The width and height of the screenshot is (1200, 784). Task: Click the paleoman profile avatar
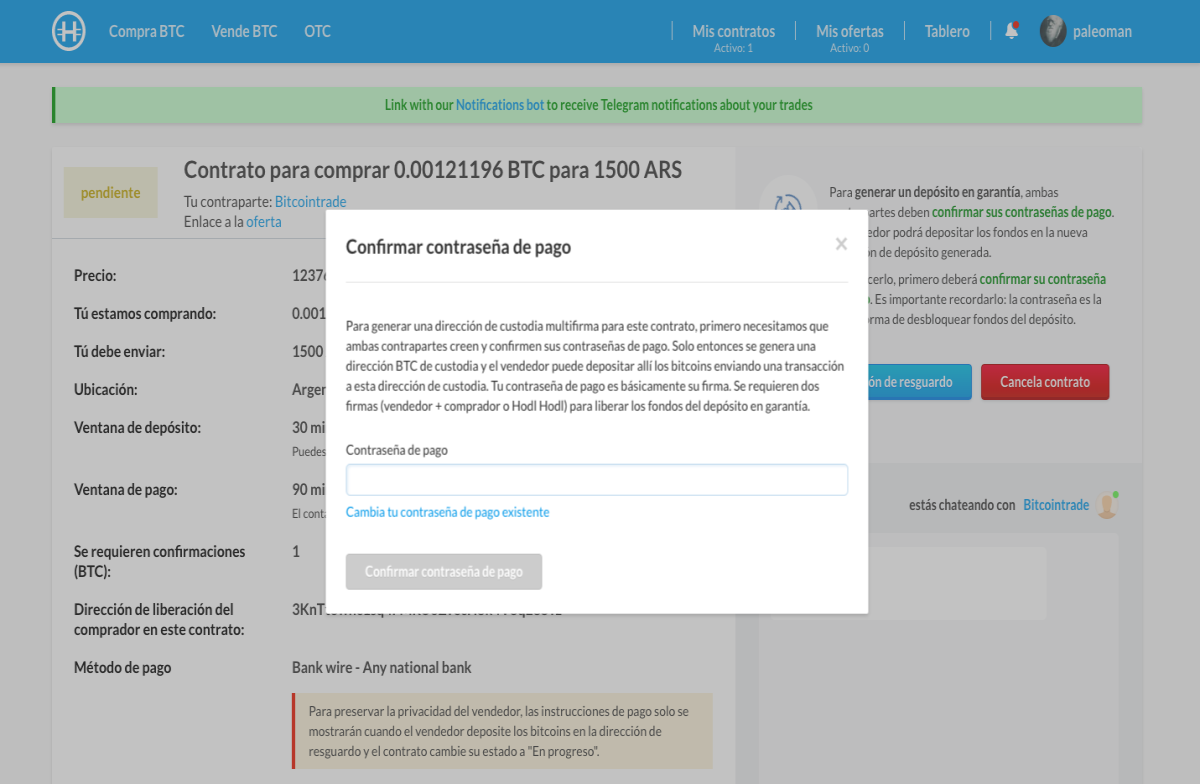coord(1053,31)
